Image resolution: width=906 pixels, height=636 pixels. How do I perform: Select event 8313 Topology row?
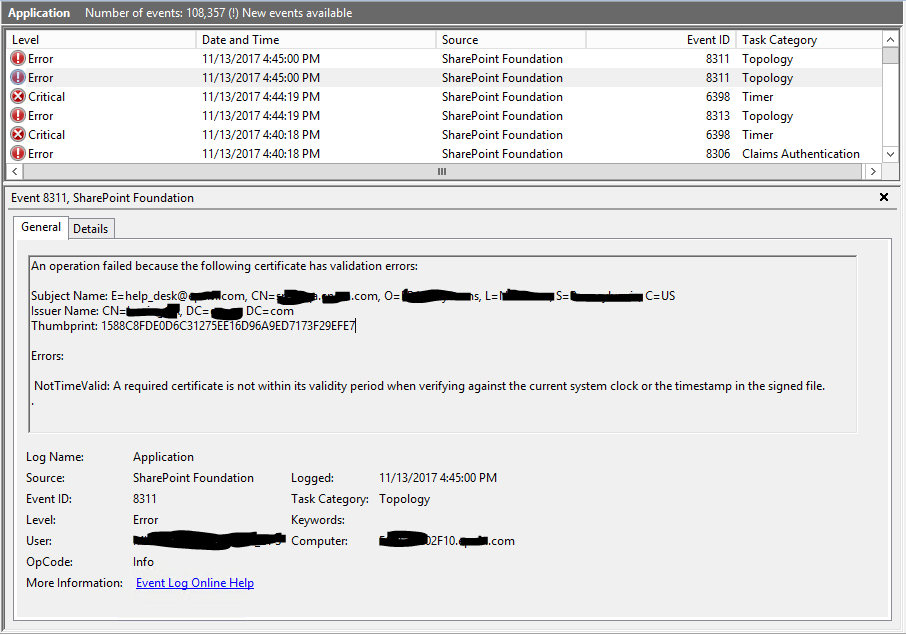444,116
